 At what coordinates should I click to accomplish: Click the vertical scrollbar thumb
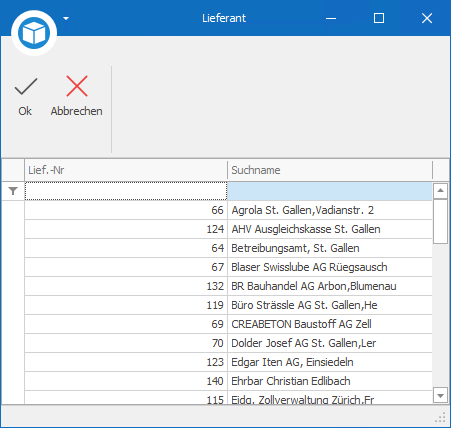coord(440,221)
